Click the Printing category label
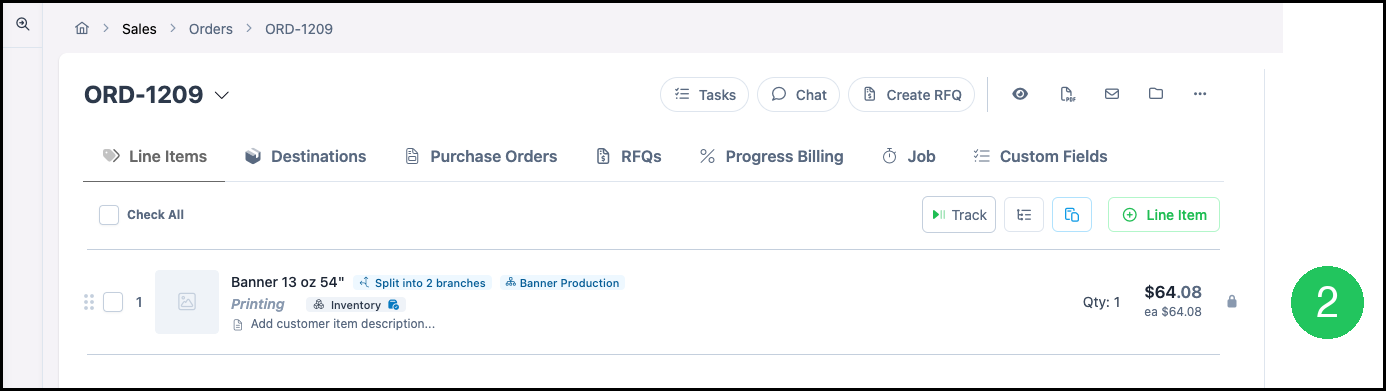The image size is (1386, 391). click(258, 304)
